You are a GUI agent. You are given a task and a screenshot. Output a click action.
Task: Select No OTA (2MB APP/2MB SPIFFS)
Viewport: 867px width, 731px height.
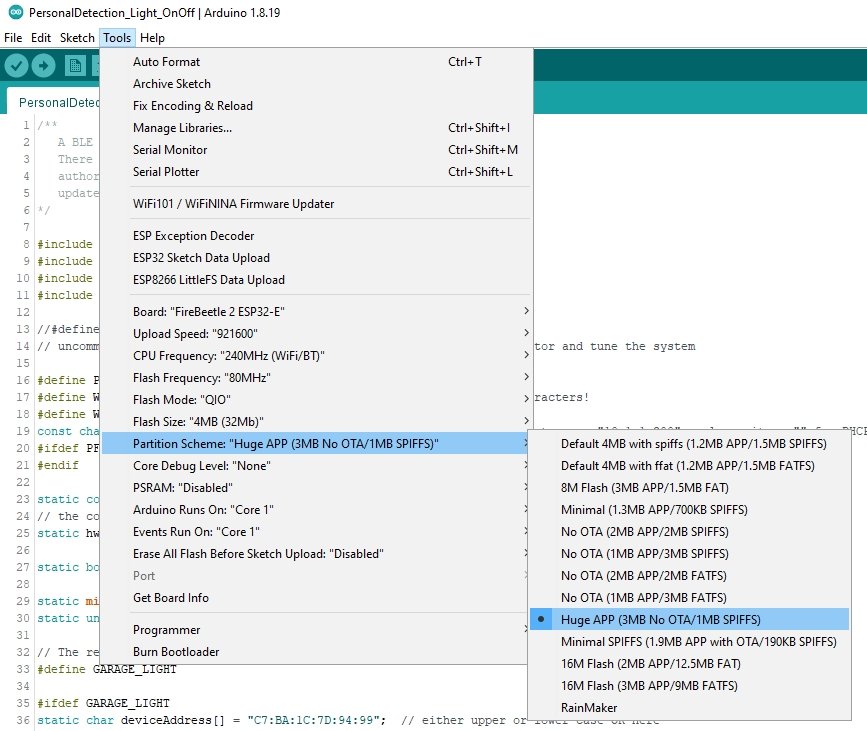pos(690,532)
